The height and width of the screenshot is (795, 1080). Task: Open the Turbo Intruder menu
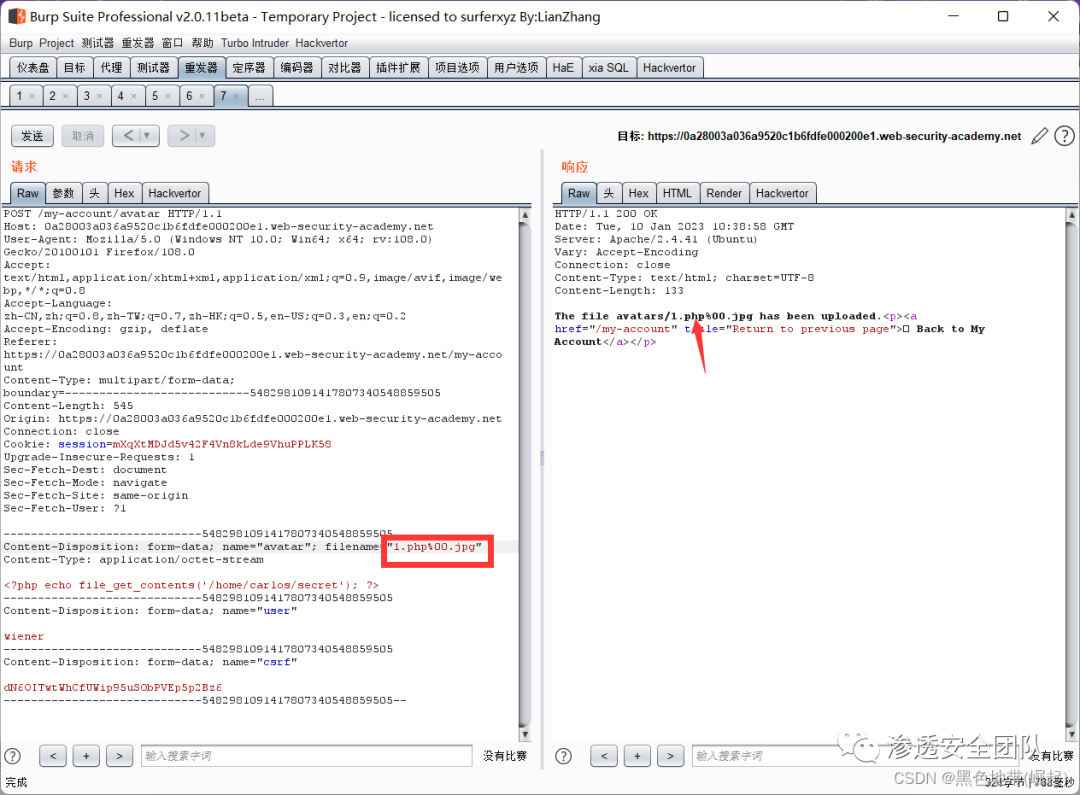pos(255,43)
